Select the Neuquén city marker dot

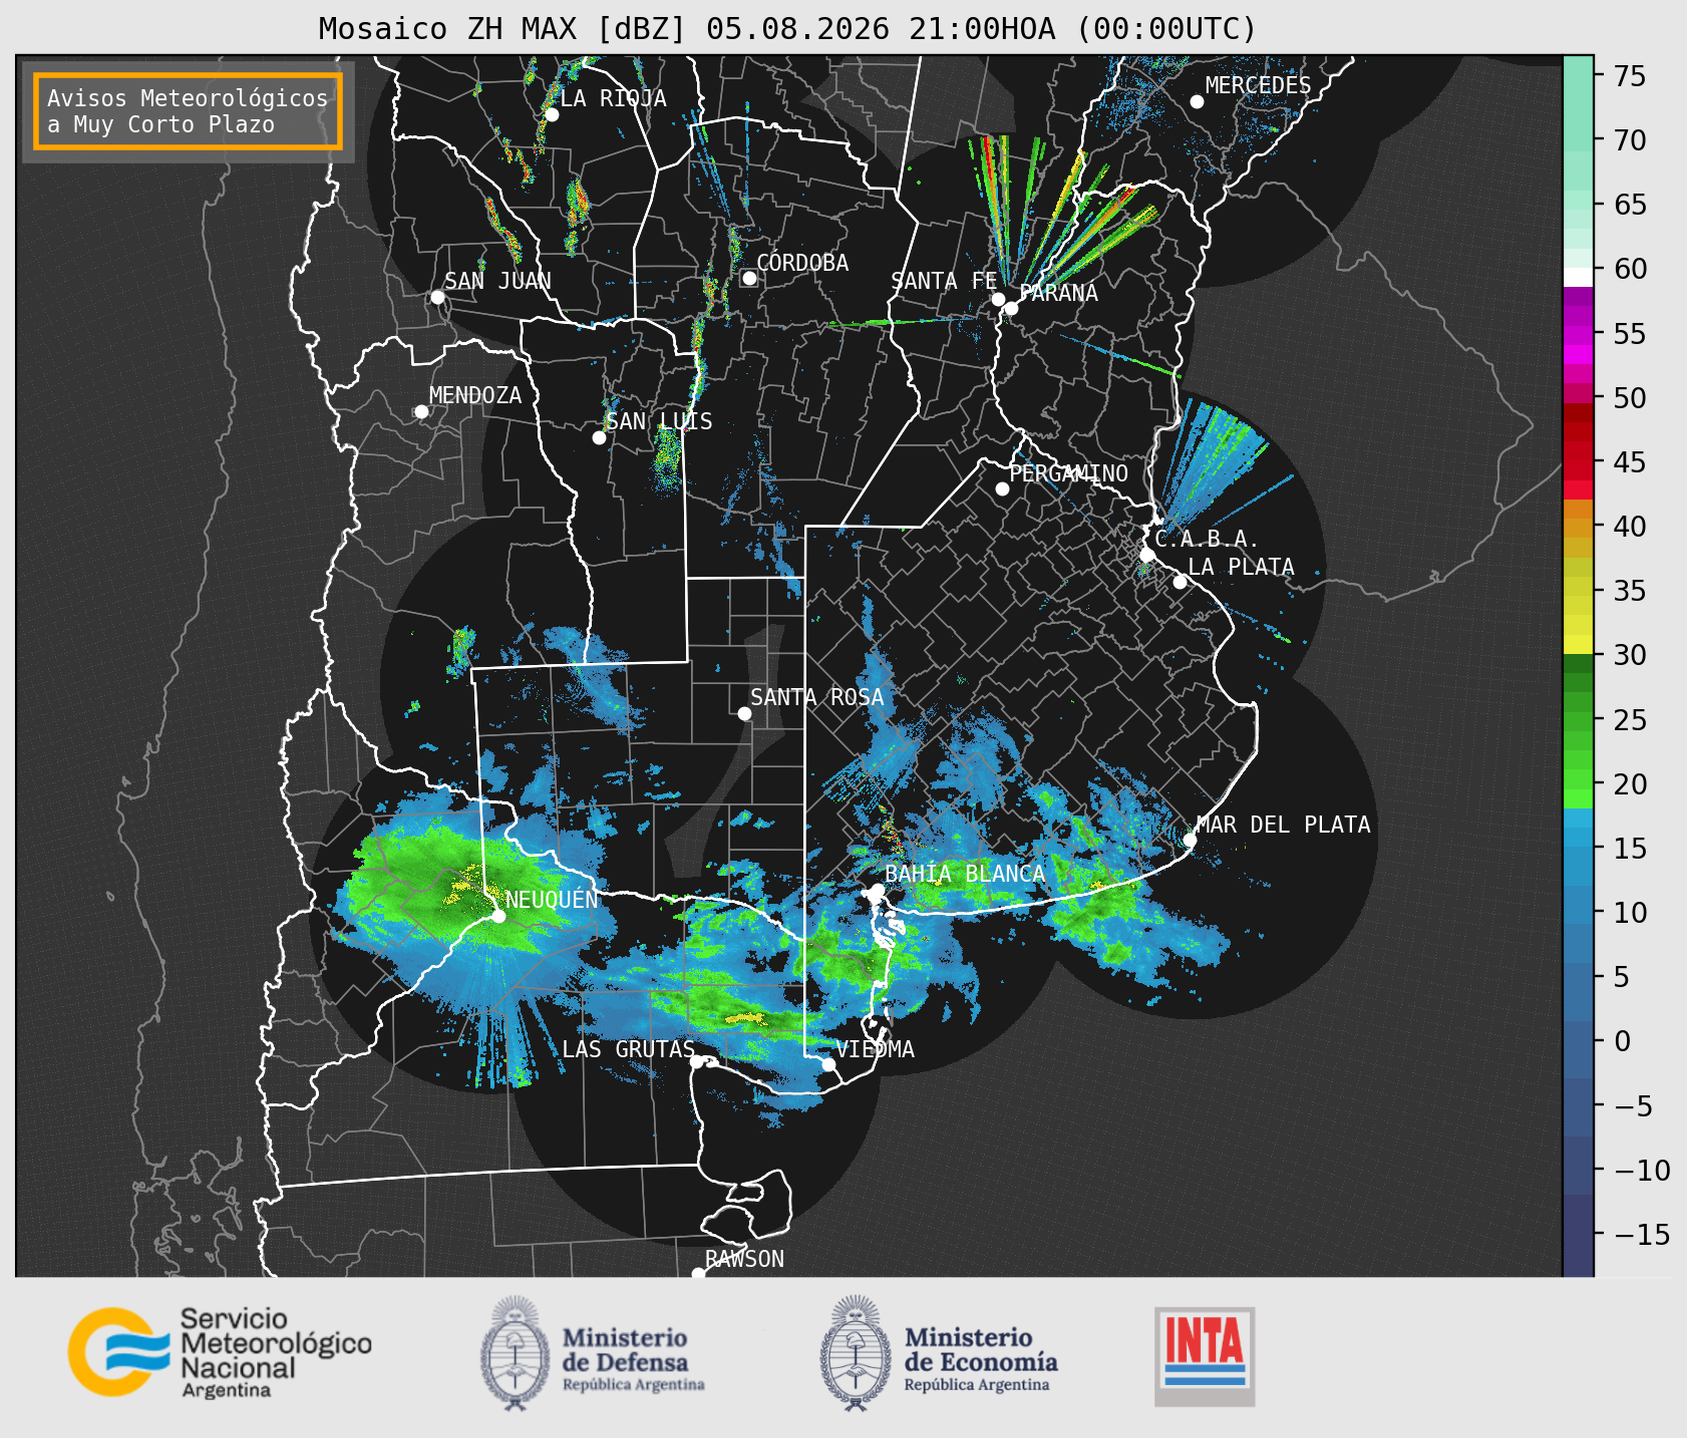coord(498,916)
